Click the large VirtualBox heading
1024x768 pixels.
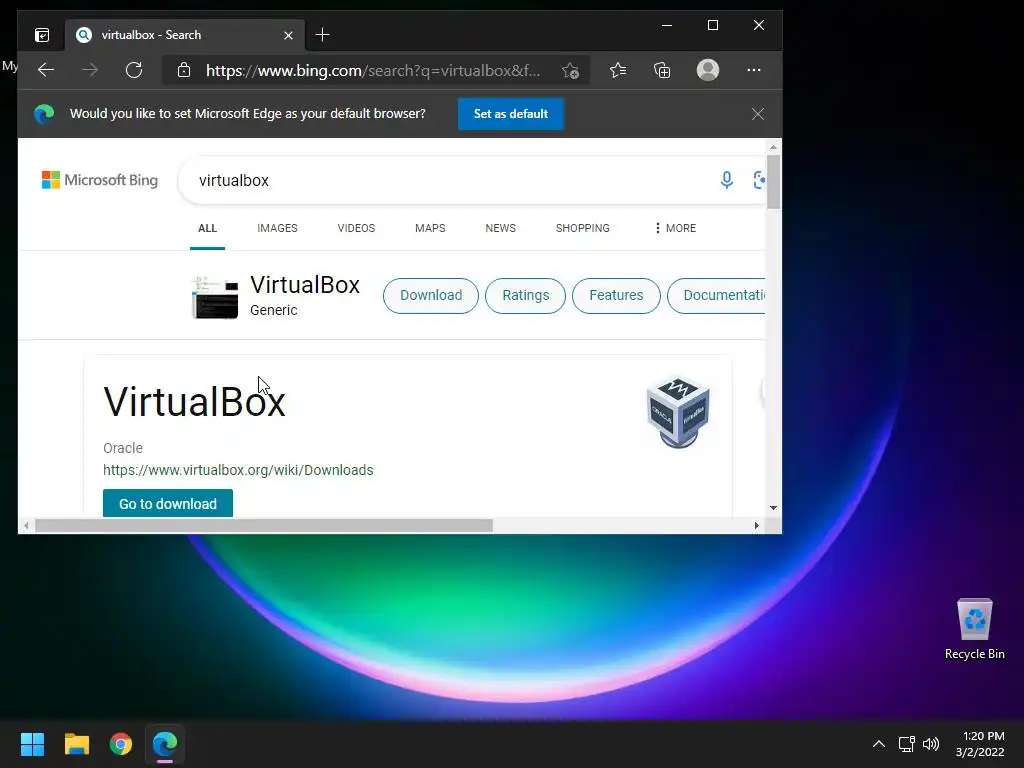coord(195,401)
